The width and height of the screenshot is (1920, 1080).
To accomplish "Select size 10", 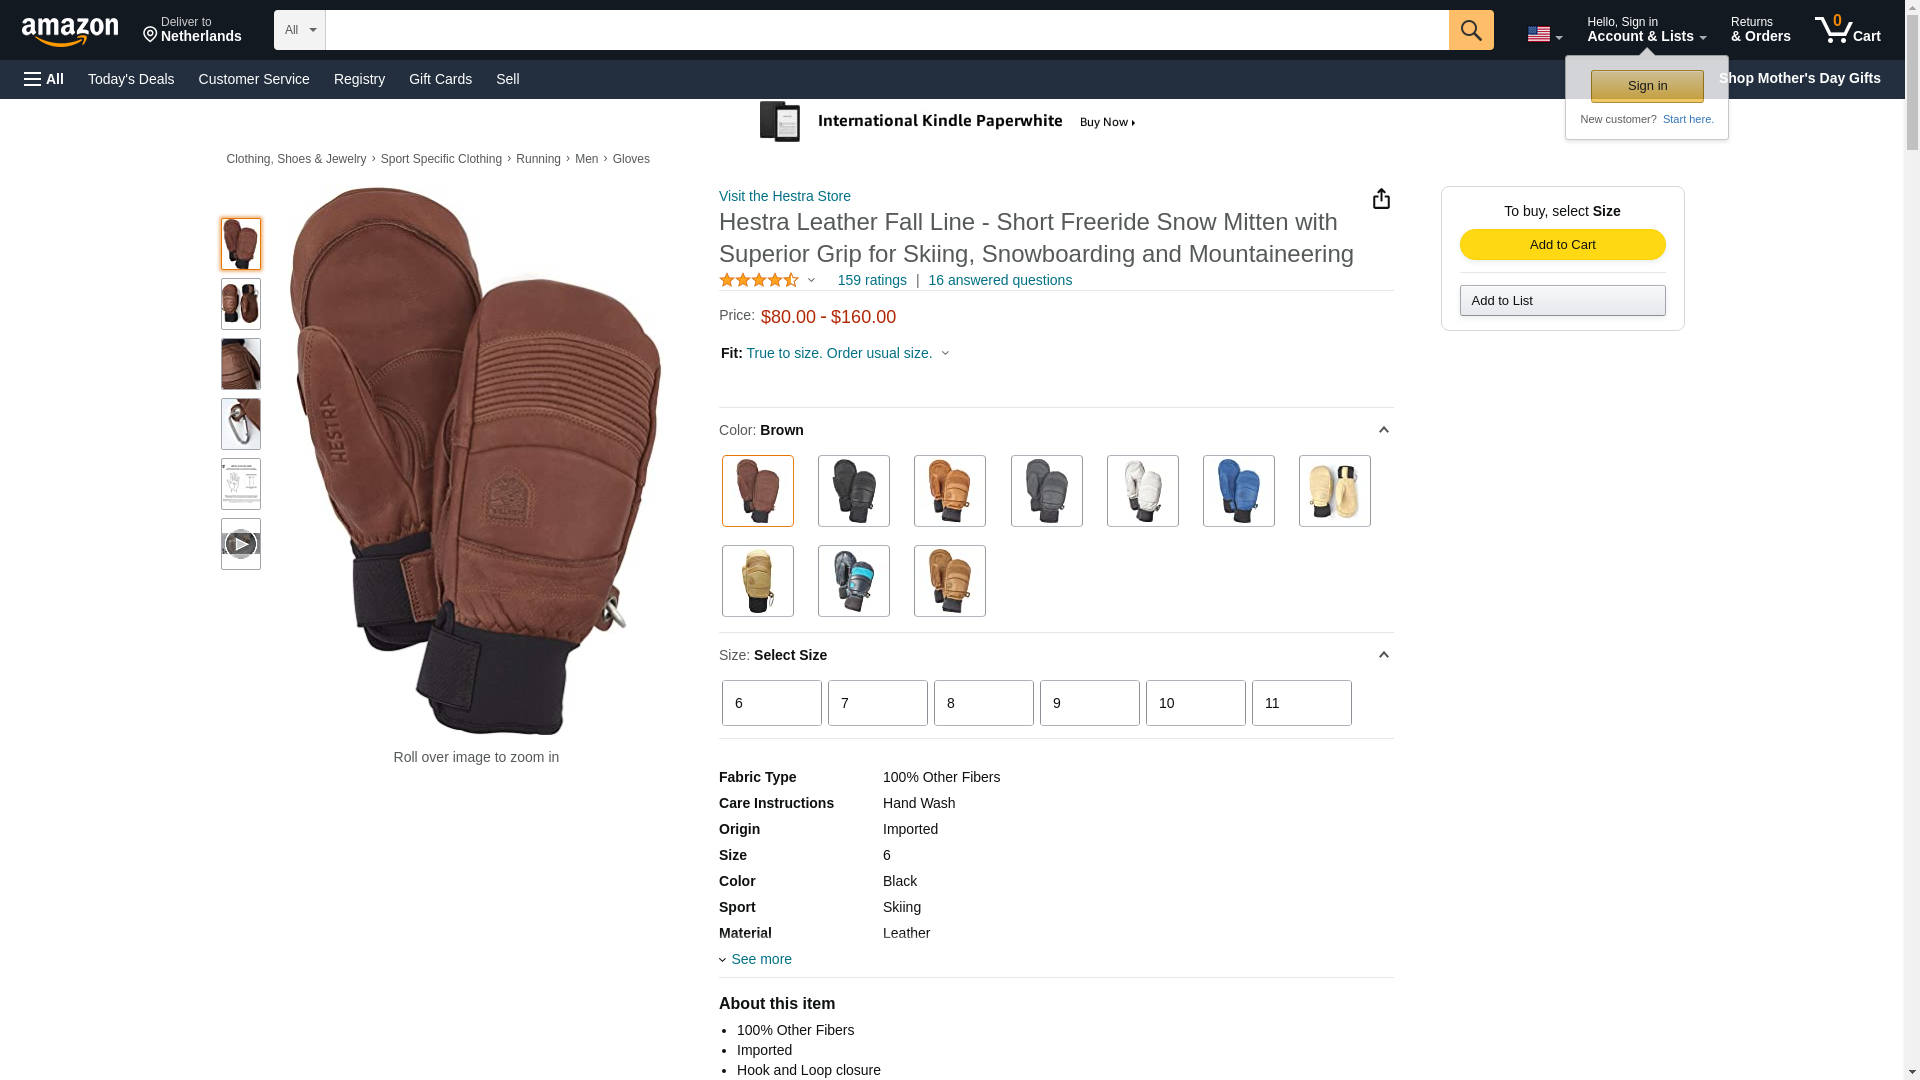I will (x=1196, y=703).
